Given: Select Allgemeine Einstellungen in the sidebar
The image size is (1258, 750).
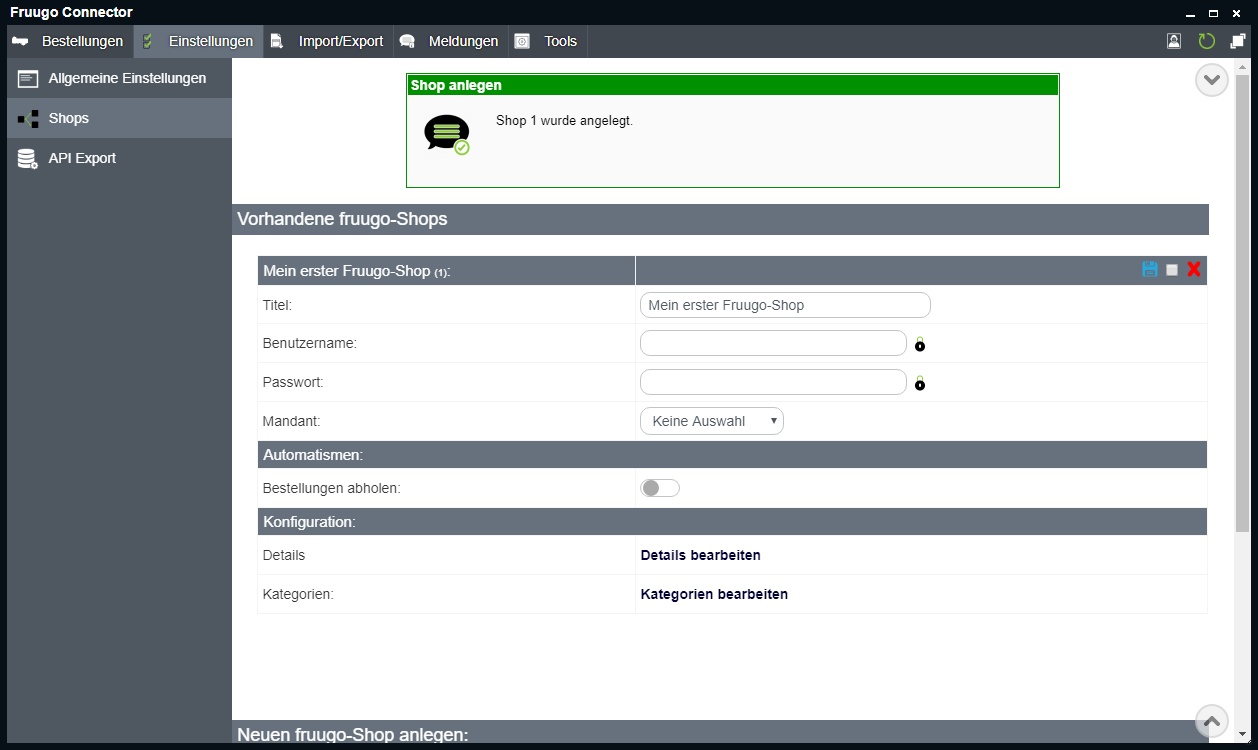Looking at the screenshot, I should click(119, 78).
